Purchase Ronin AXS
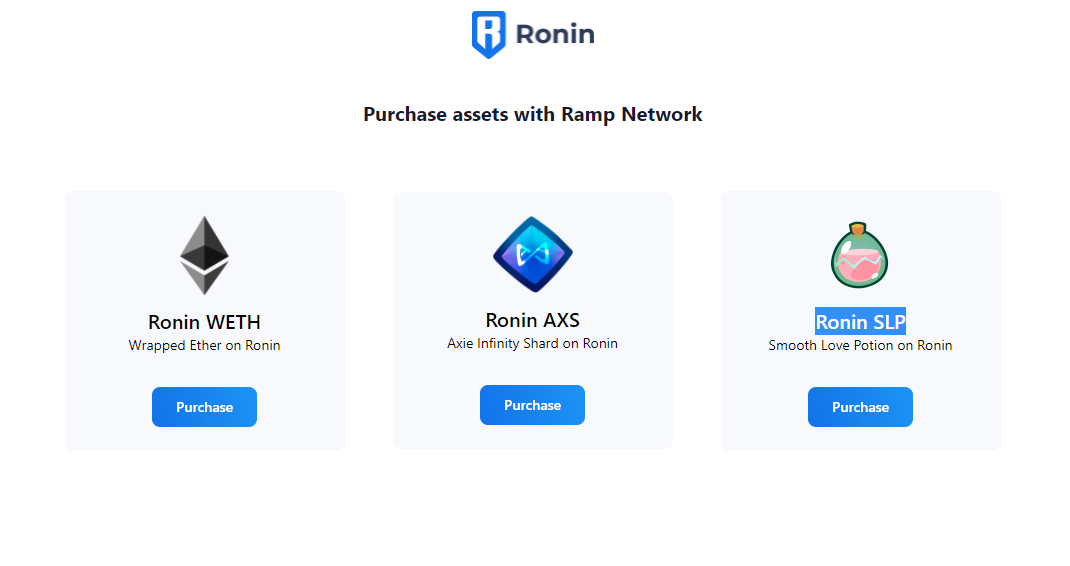 [532, 405]
